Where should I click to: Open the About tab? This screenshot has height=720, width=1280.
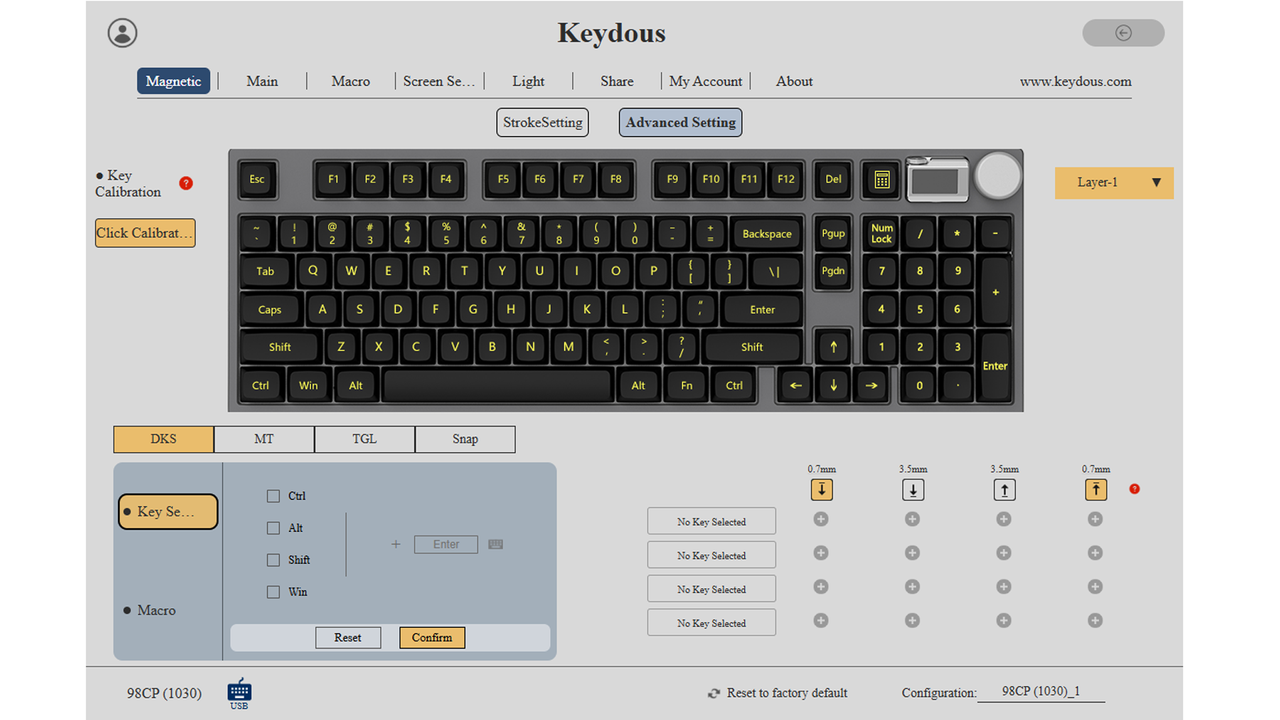coord(794,81)
